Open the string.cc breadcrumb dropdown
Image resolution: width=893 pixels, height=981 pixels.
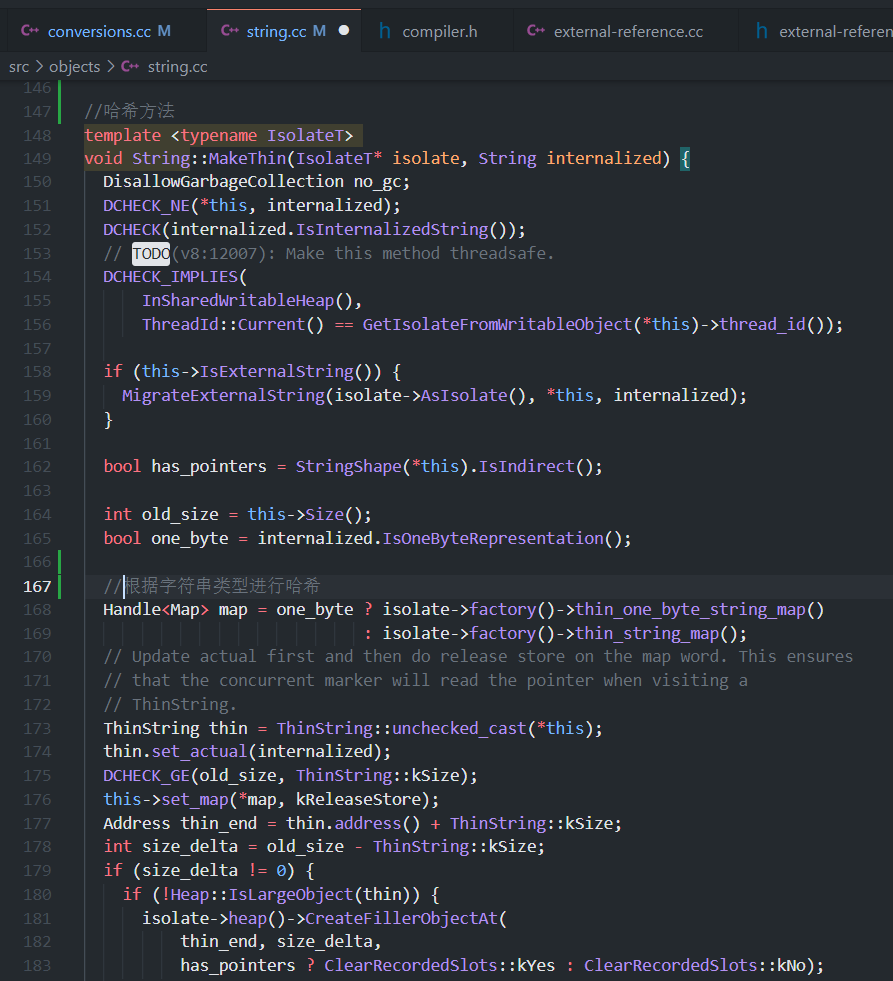tap(177, 66)
